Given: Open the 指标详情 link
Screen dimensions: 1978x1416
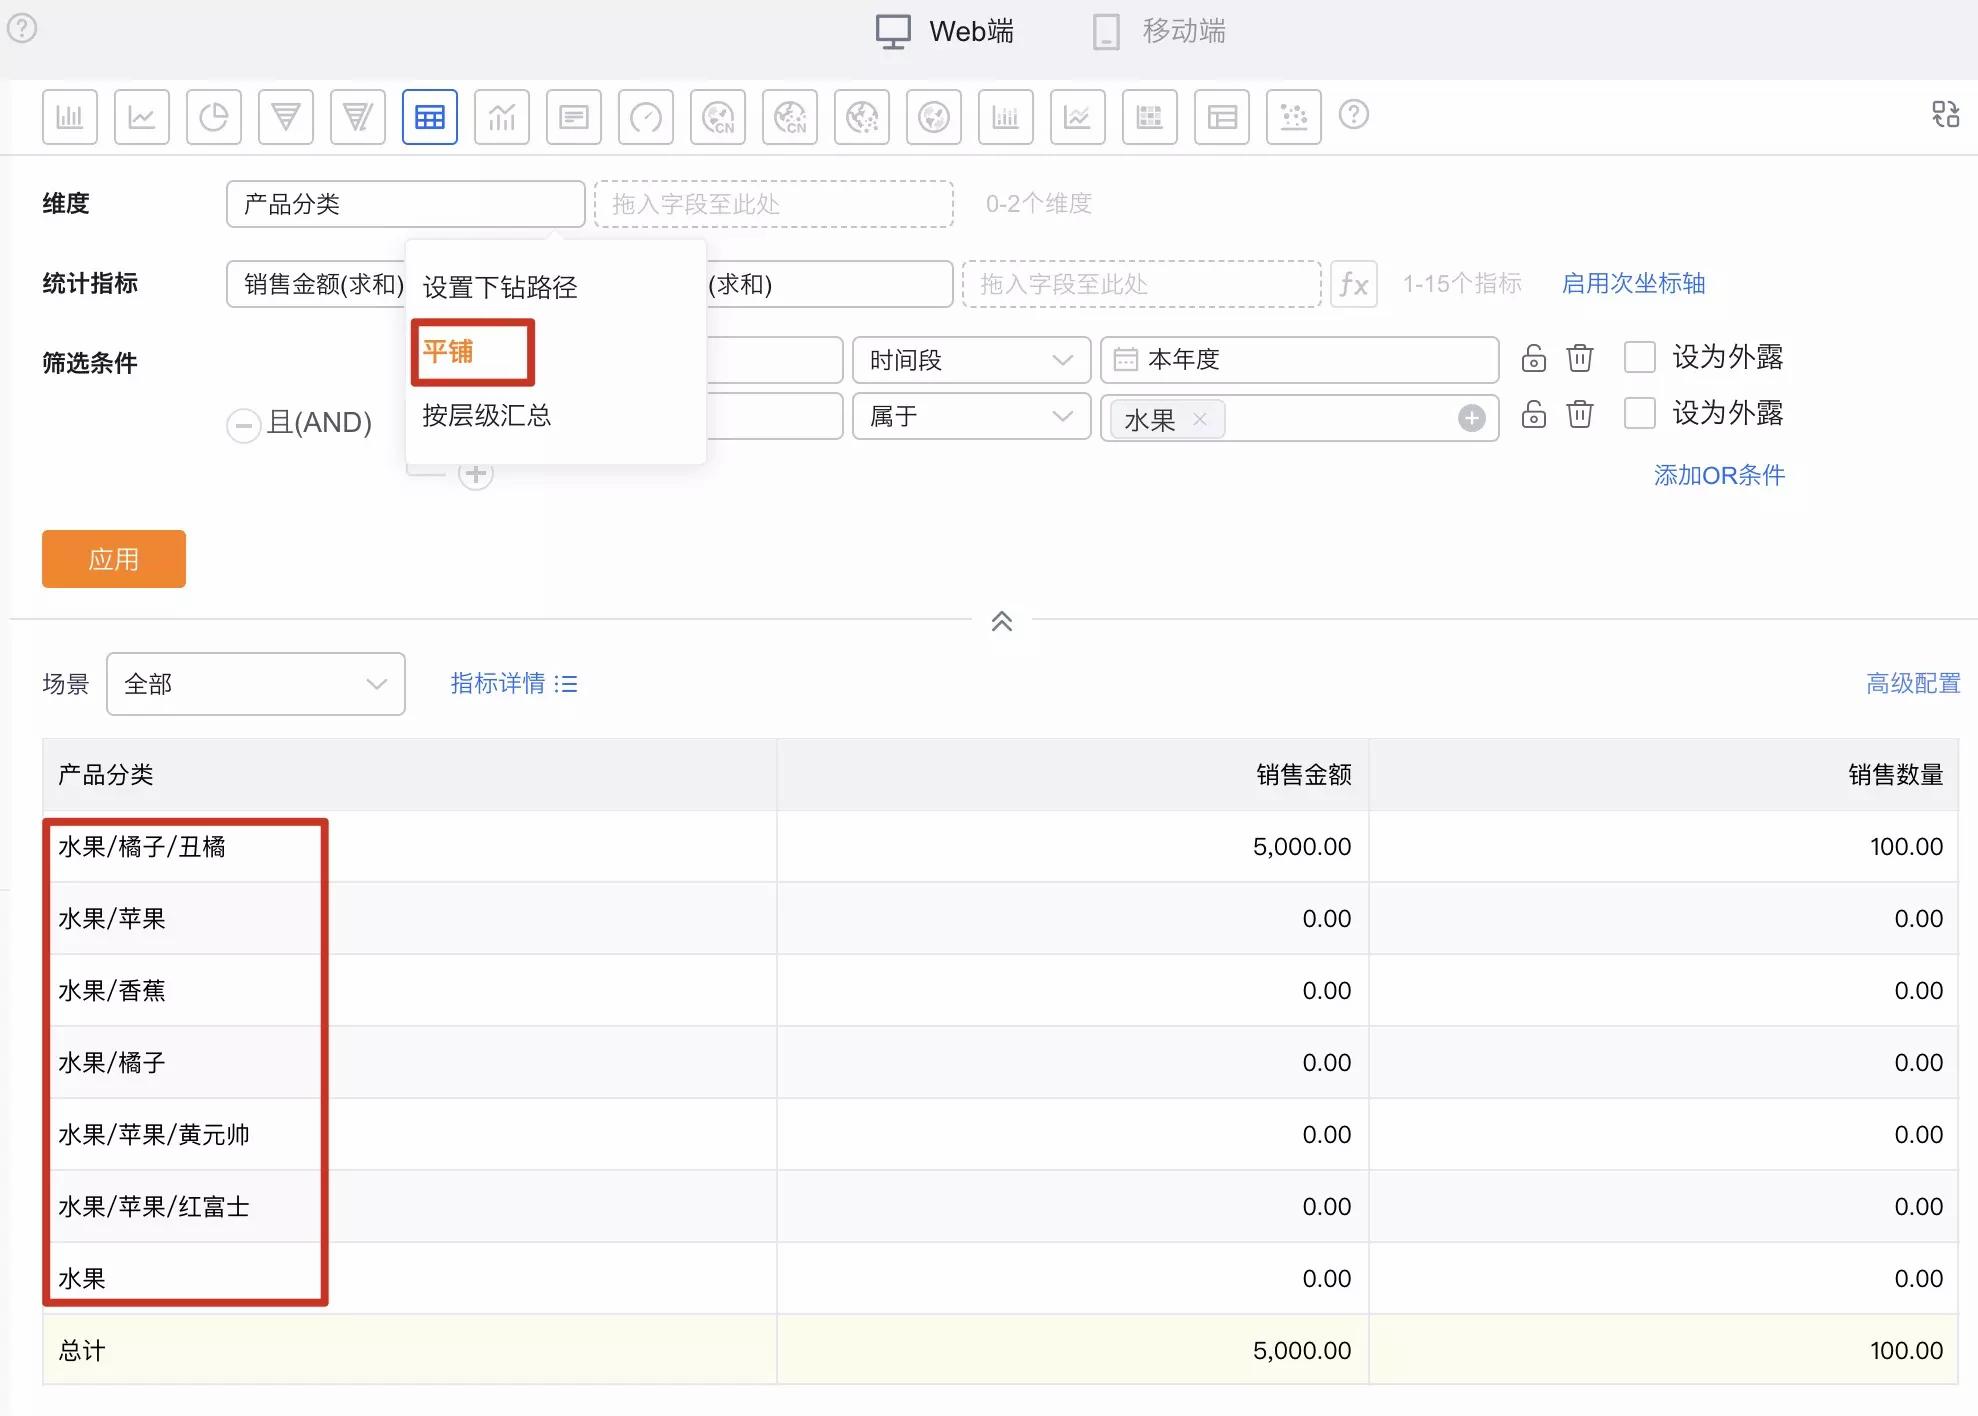Looking at the screenshot, I should (x=514, y=684).
